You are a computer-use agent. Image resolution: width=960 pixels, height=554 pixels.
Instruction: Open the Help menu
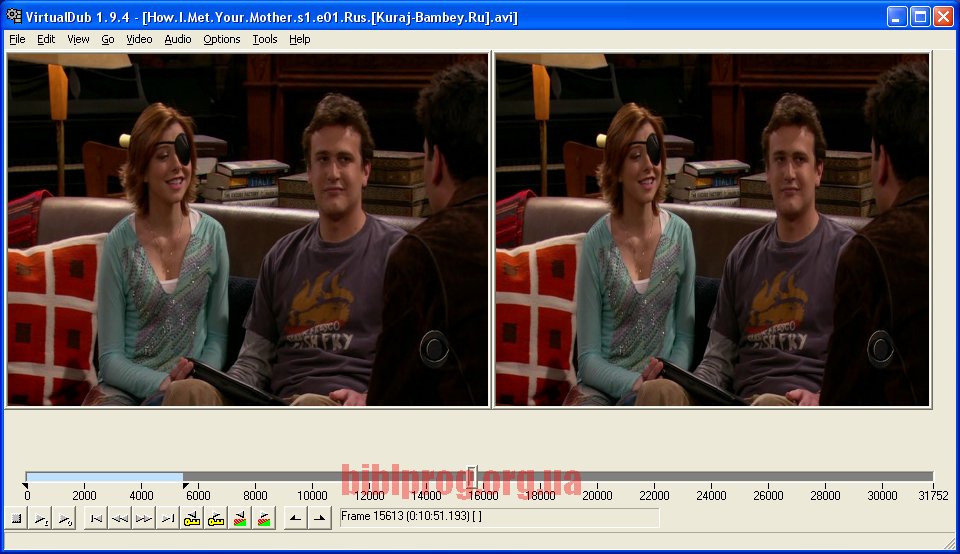pos(299,39)
